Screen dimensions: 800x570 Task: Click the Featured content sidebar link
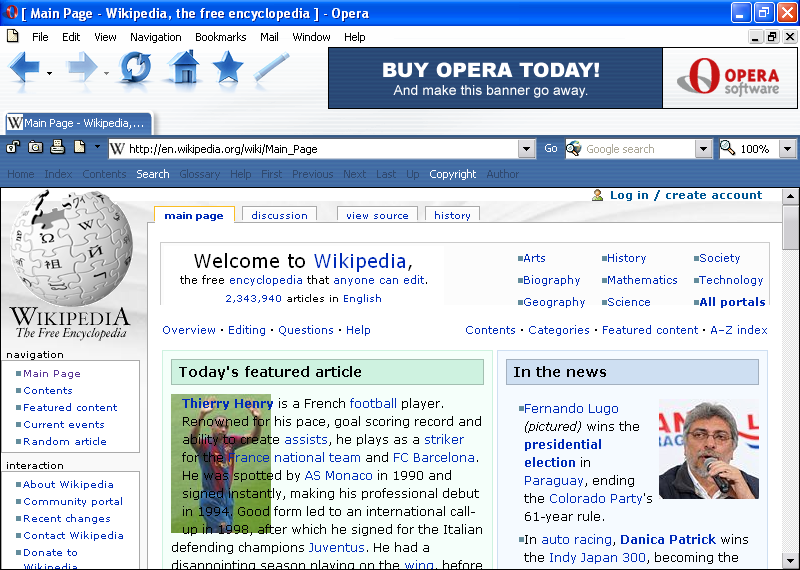coord(70,407)
